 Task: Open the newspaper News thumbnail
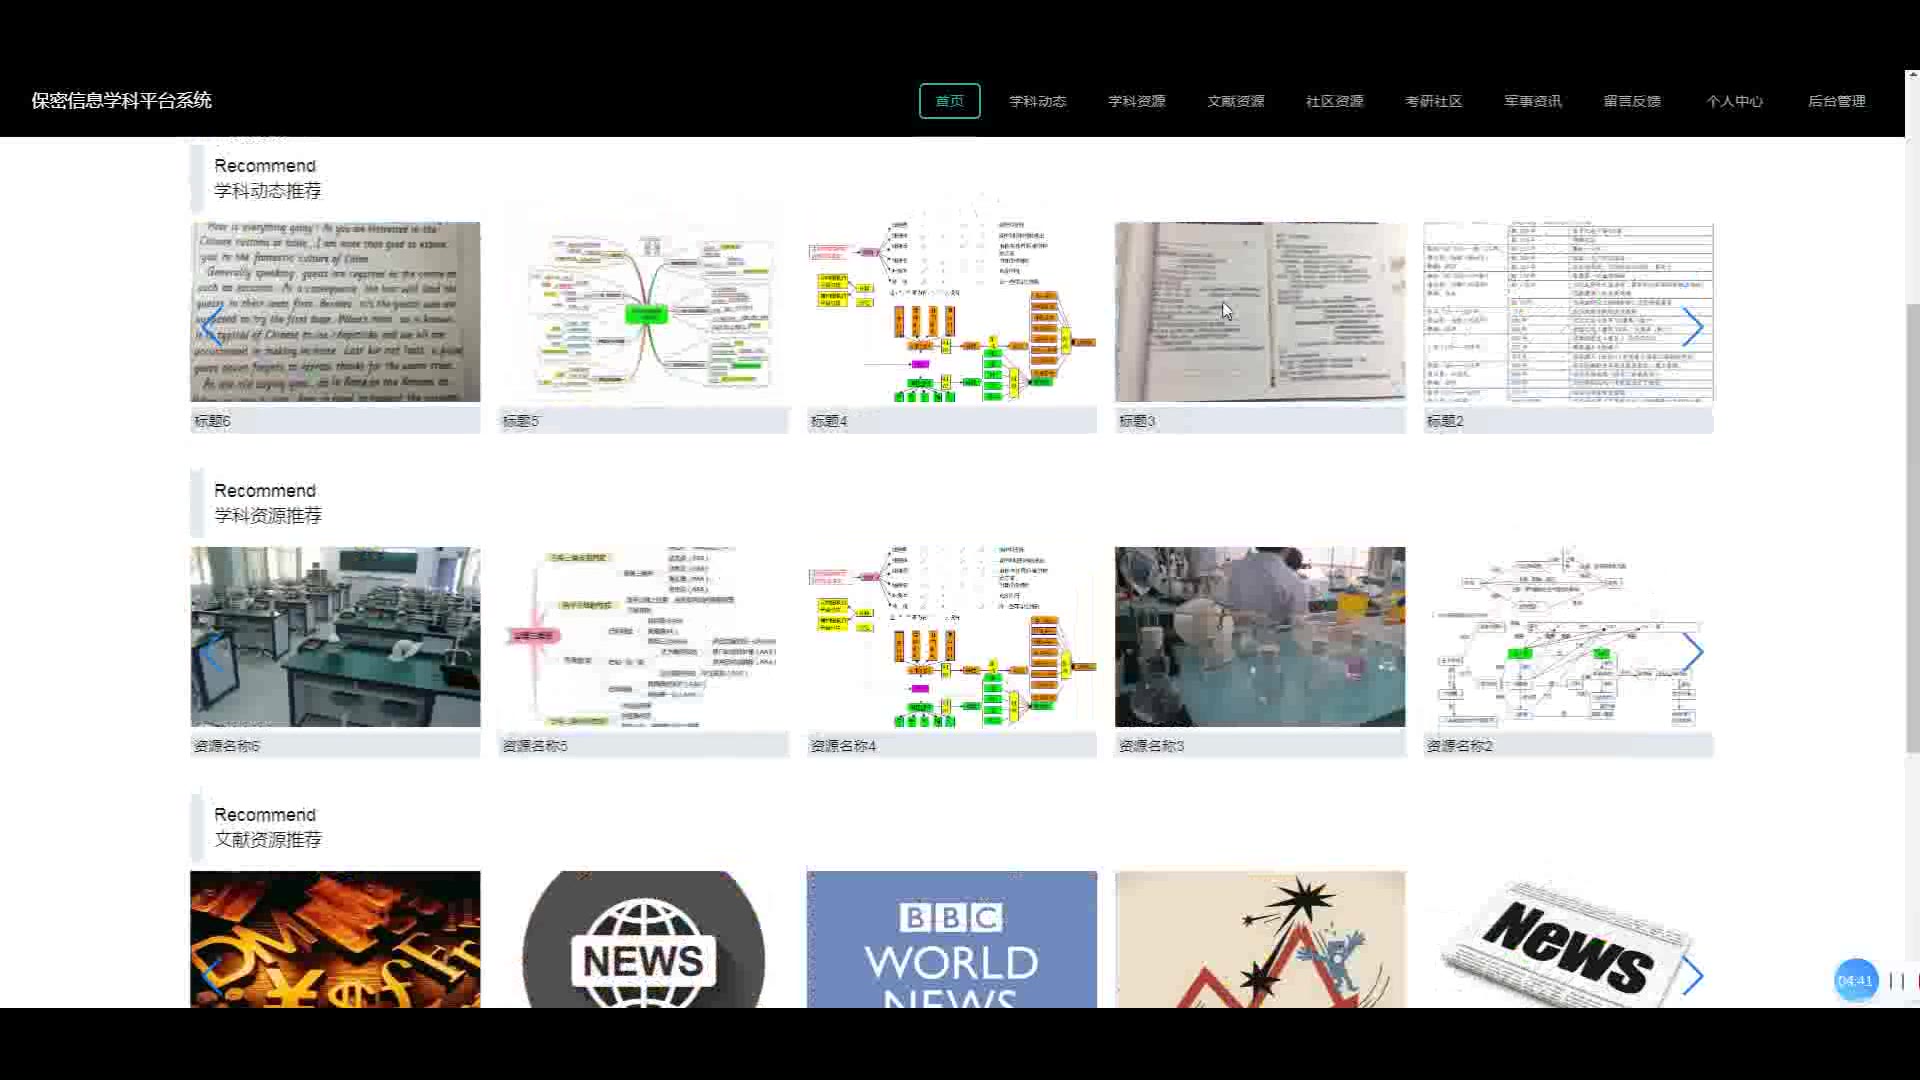1568,939
